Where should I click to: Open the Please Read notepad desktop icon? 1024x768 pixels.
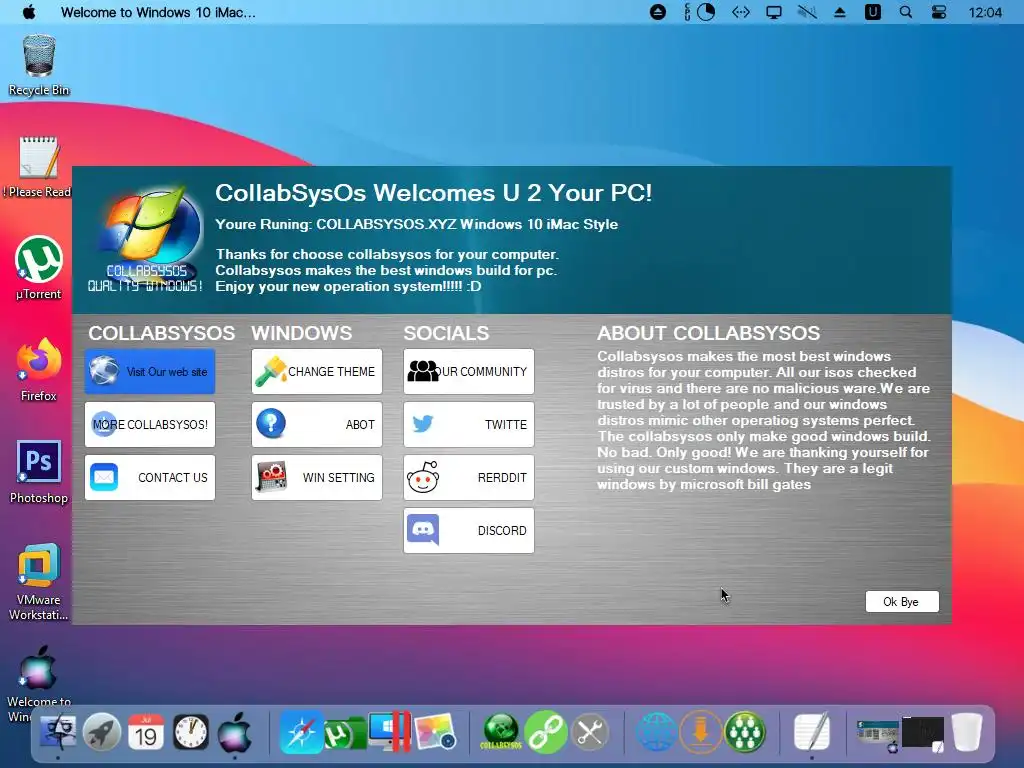(39, 167)
